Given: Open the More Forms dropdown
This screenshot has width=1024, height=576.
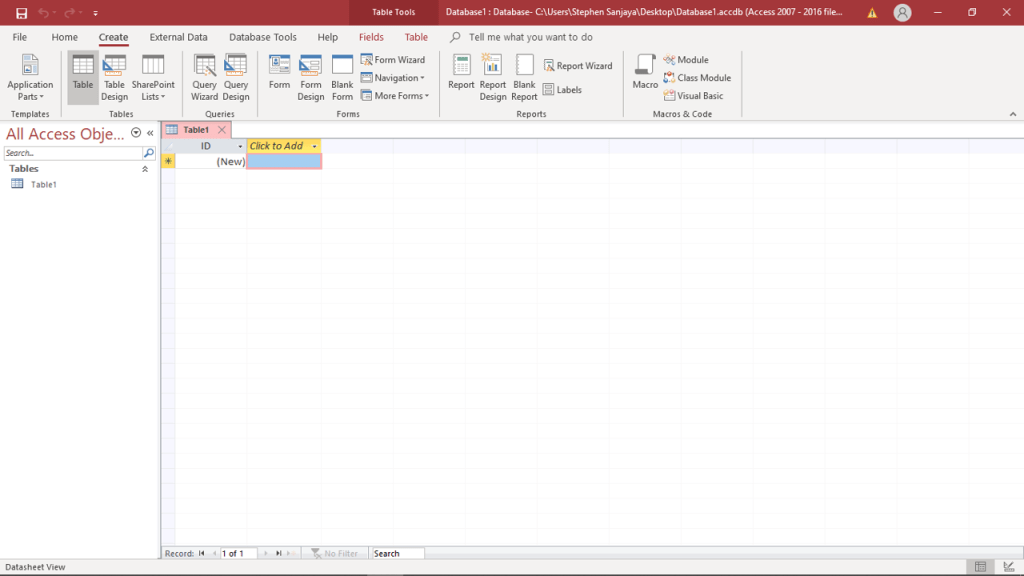Looking at the screenshot, I should (x=400, y=96).
